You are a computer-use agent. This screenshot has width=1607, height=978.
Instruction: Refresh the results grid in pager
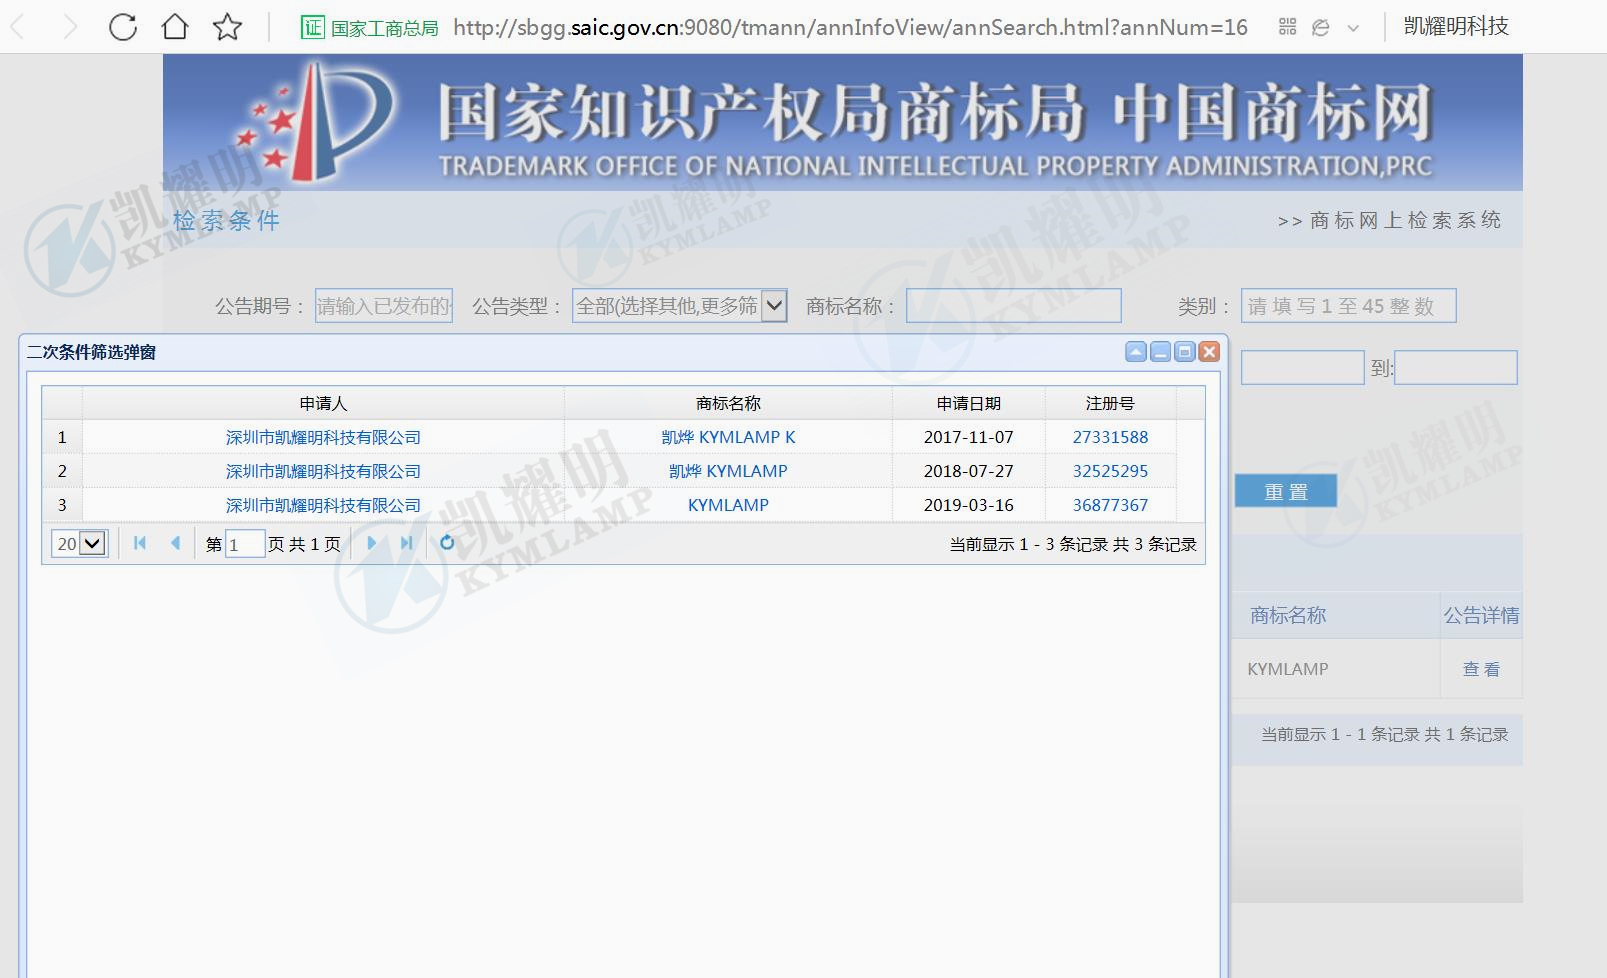447,543
